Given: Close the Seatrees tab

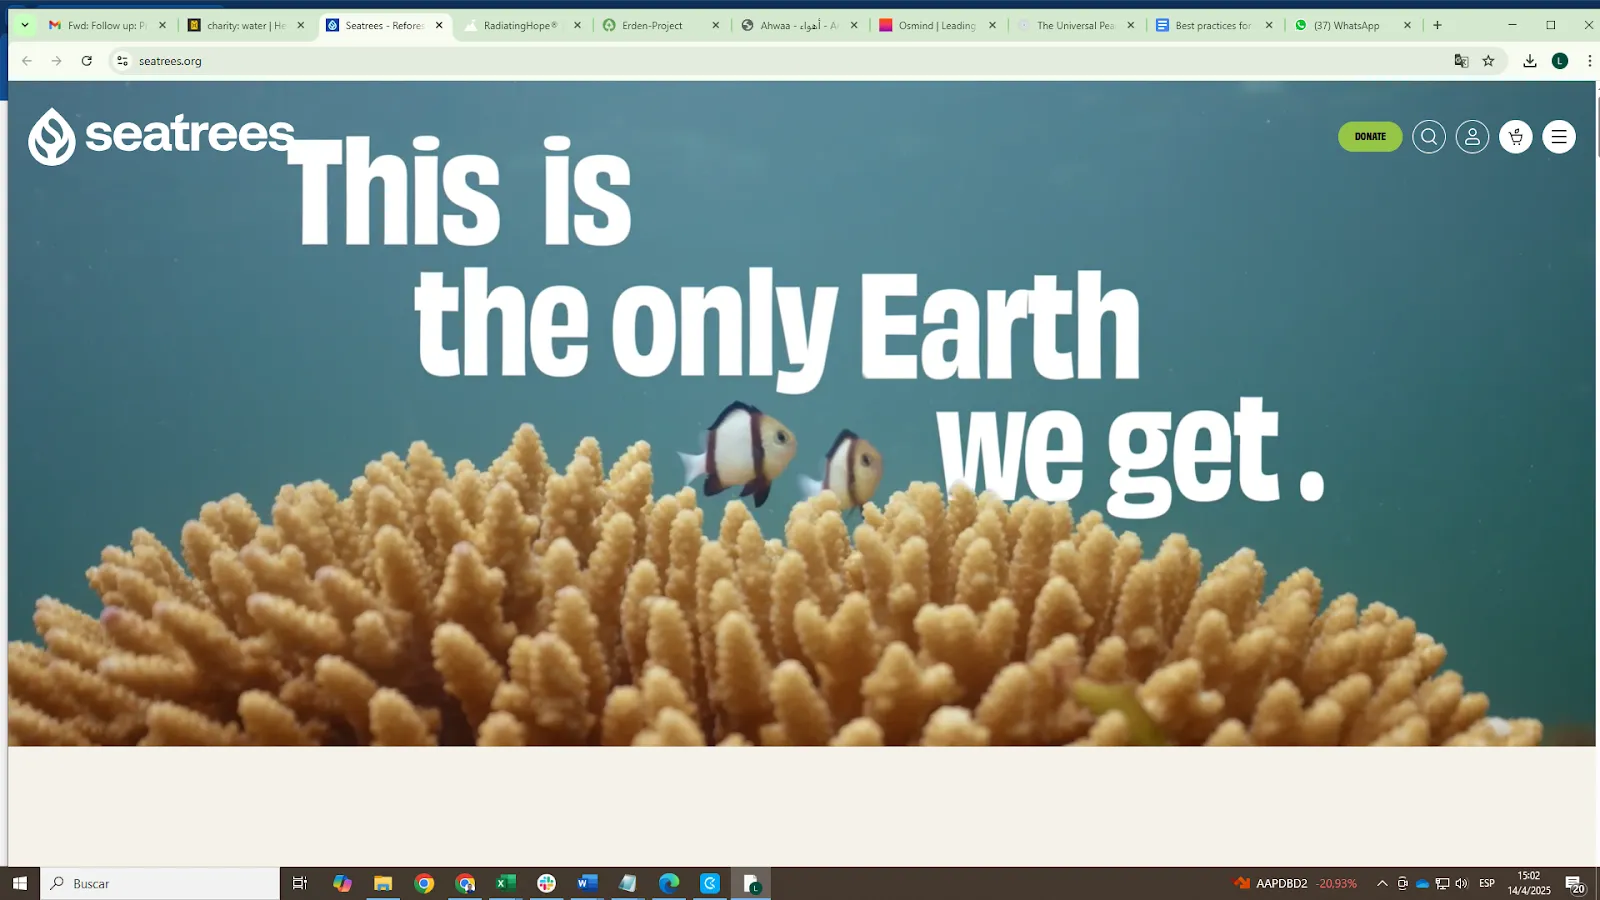Looking at the screenshot, I should click(x=439, y=25).
